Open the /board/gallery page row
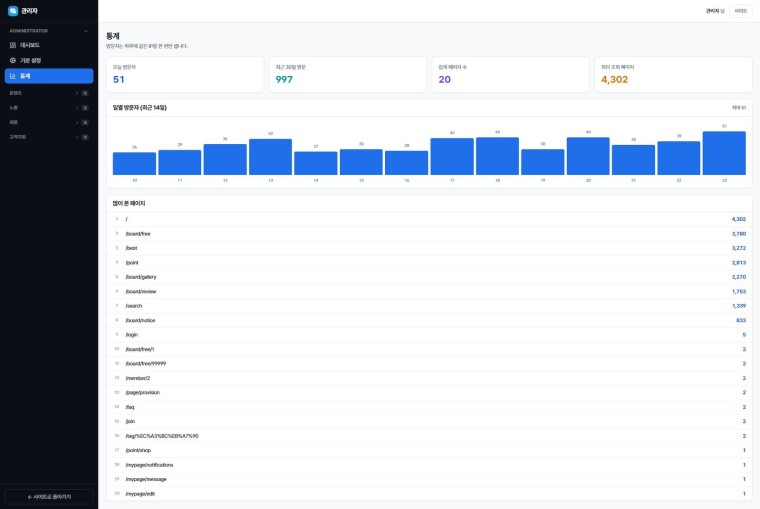Viewport: 760px width, 509px height. (x=429, y=277)
